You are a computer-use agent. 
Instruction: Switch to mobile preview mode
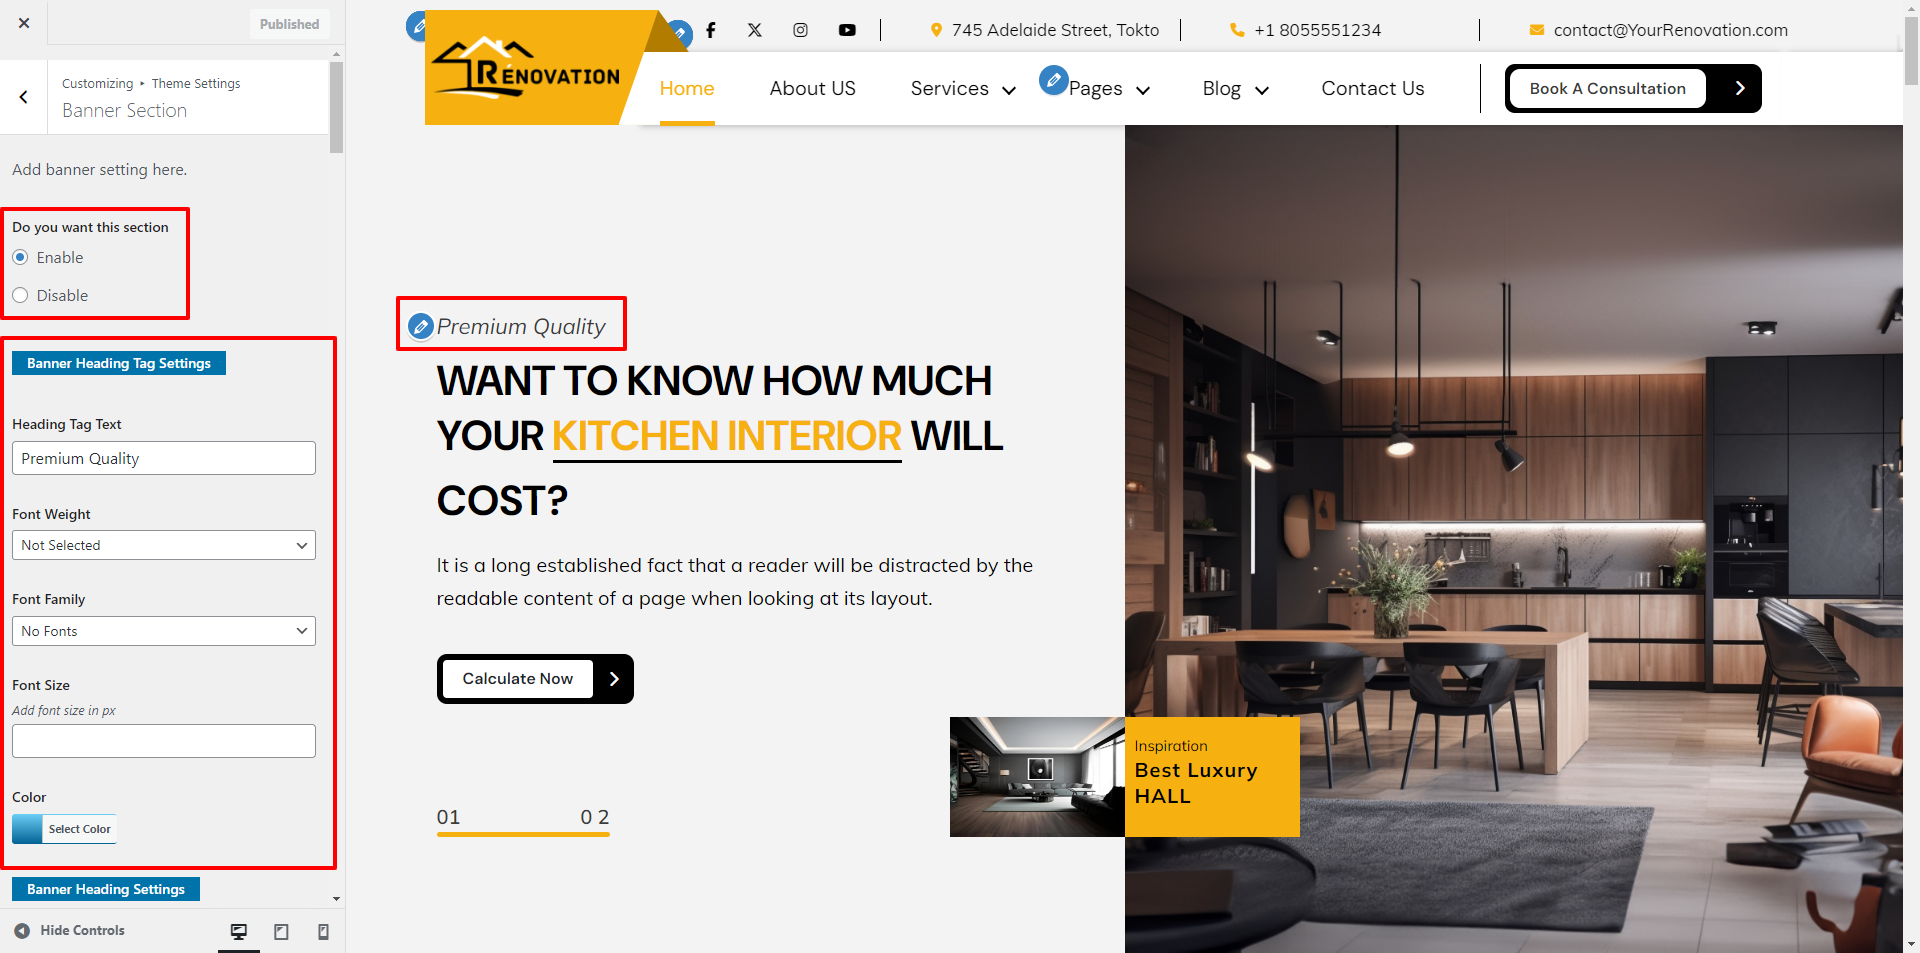pyautogui.click(x=323, y=931)
